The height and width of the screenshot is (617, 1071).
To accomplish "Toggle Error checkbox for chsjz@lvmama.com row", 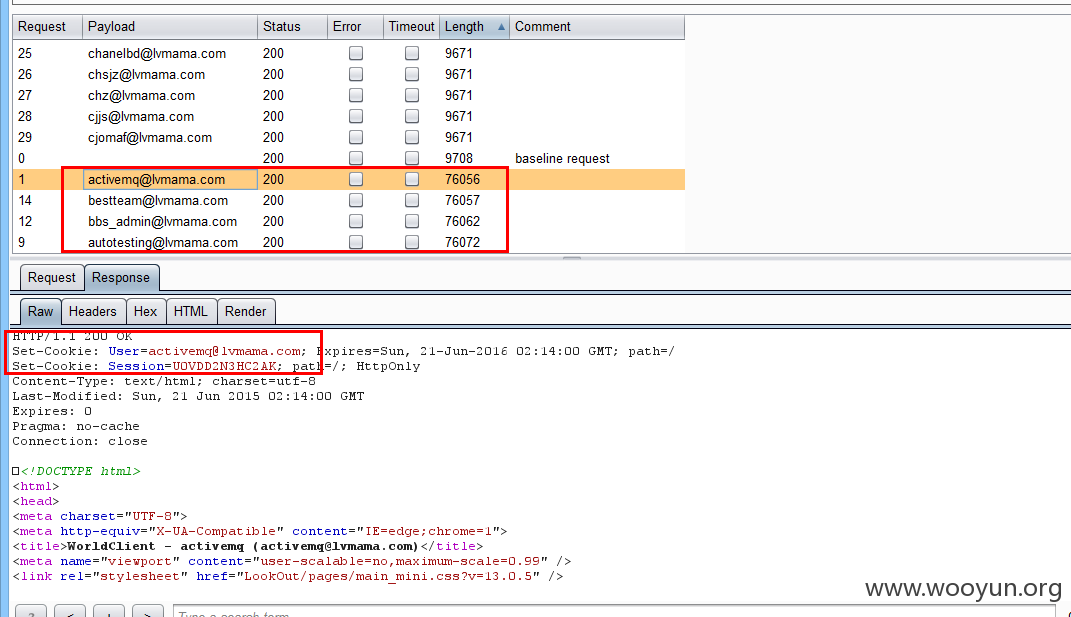I will 356,74.
